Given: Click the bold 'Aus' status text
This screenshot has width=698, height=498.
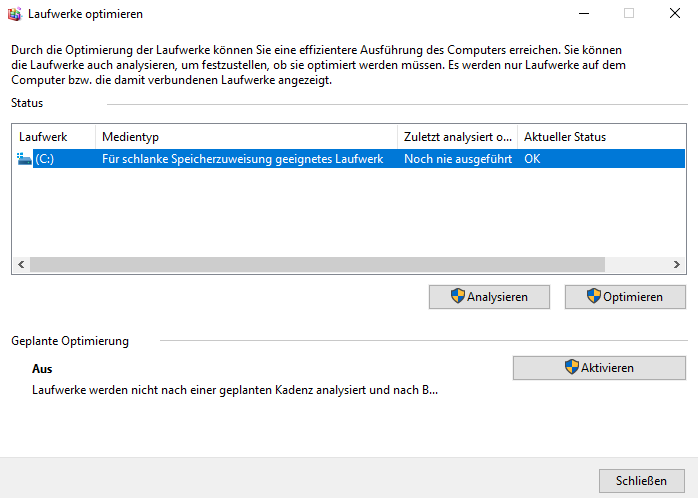Looking at the screenshot, I should pyautogui.click(x=42, y=369).
